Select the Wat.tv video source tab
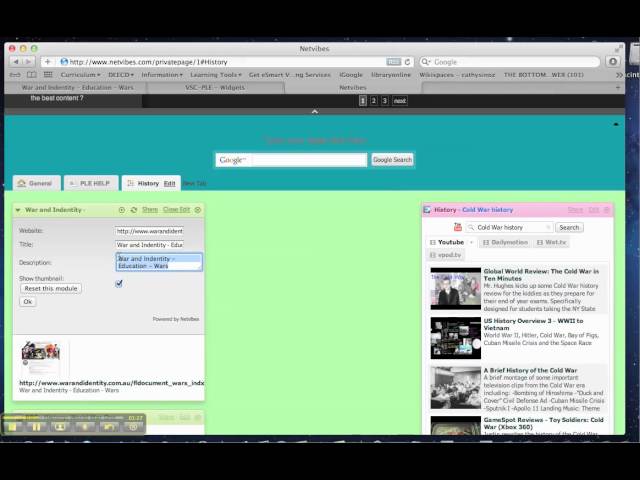The image size is (640, 480). 551,242
